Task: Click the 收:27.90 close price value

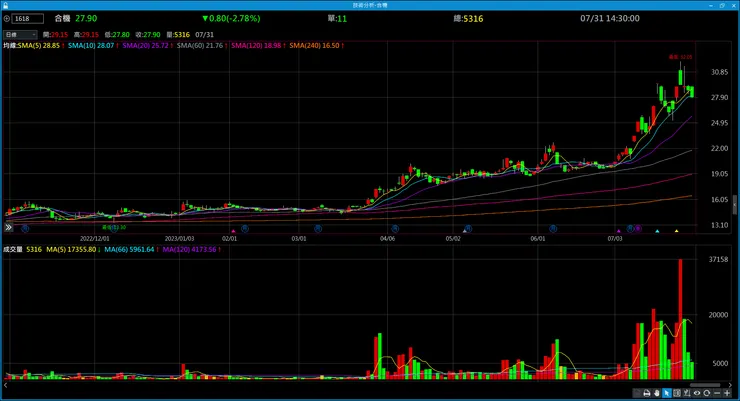Action: [x=148, y=35]
